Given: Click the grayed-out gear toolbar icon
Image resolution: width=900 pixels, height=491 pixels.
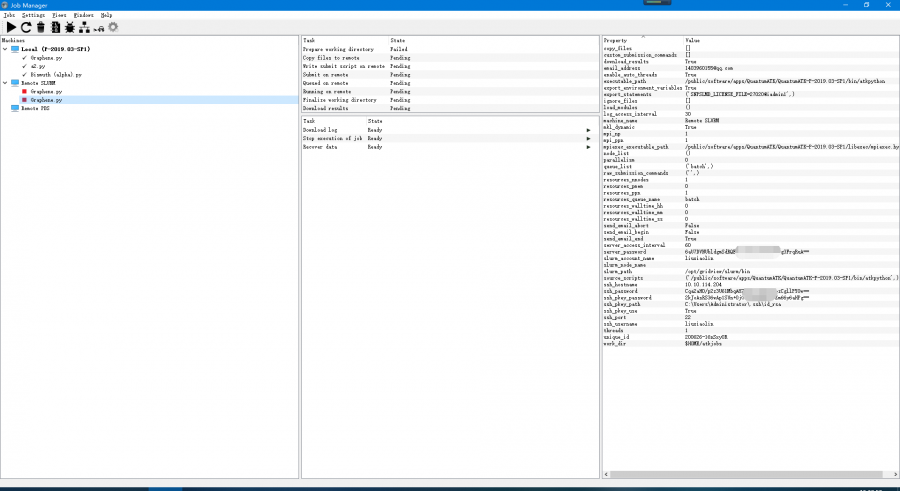Looking at the screenshot, I should point(113,27).
